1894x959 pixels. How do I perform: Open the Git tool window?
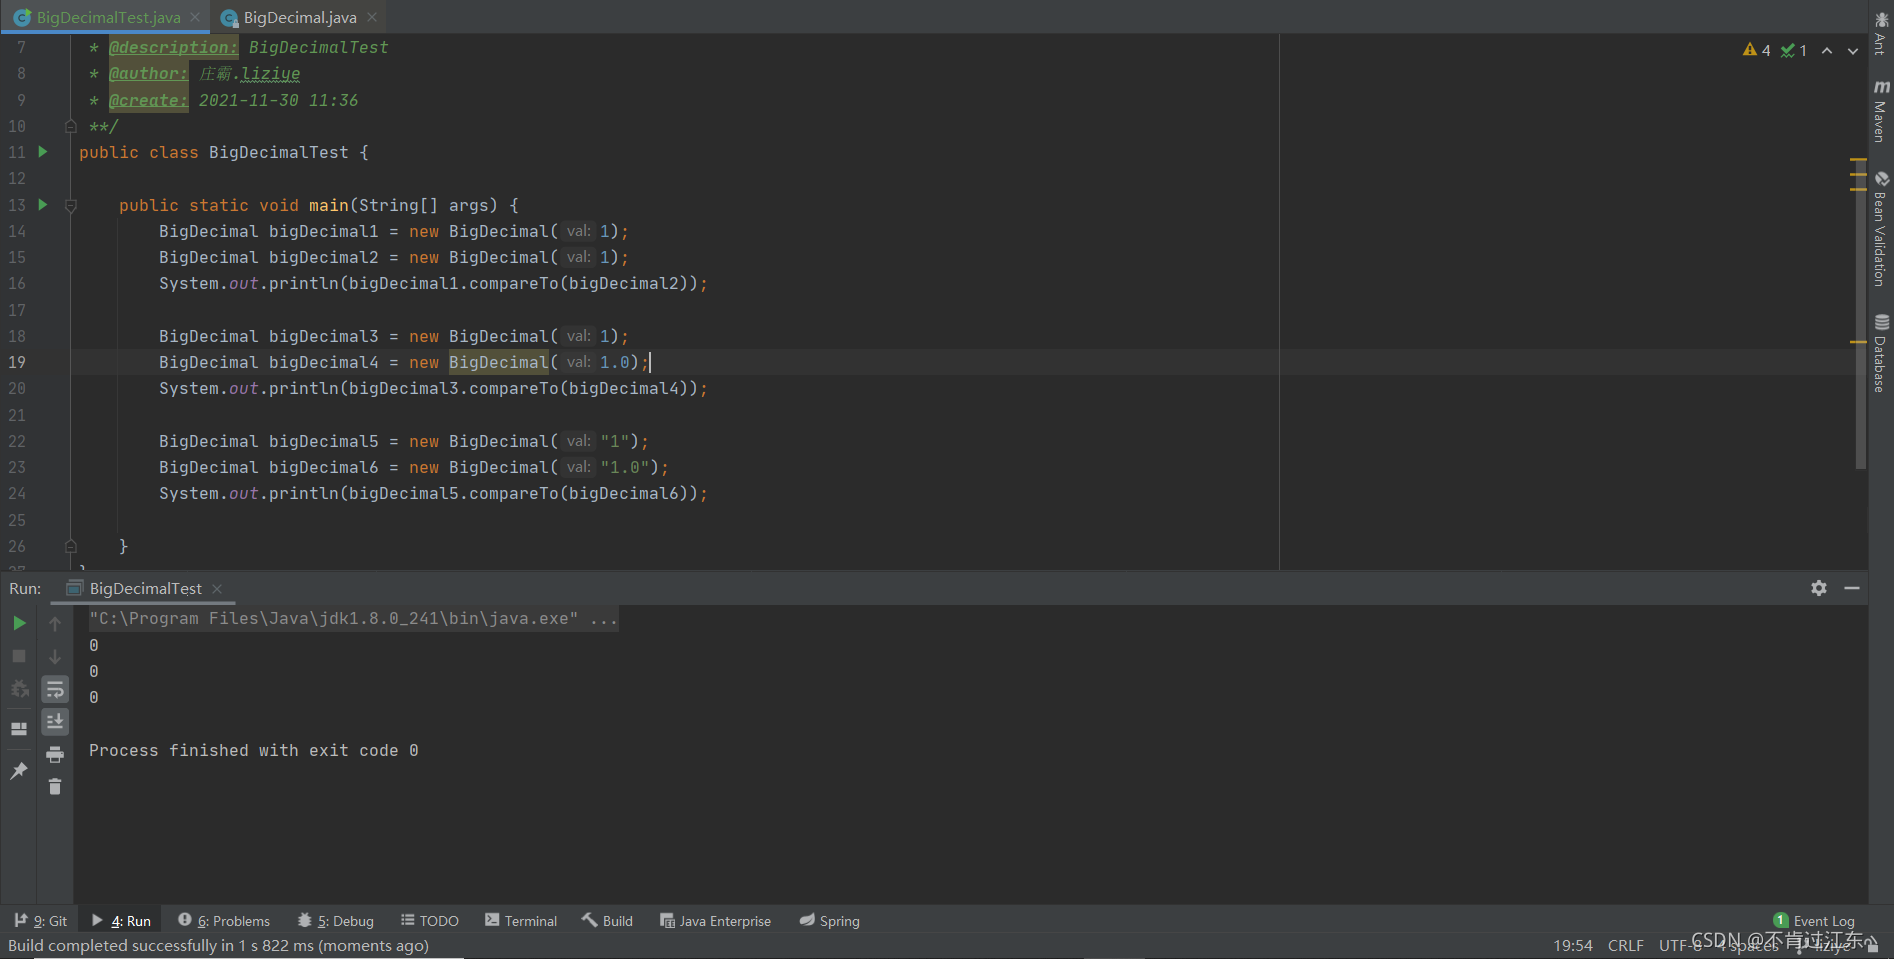point(41,921)
